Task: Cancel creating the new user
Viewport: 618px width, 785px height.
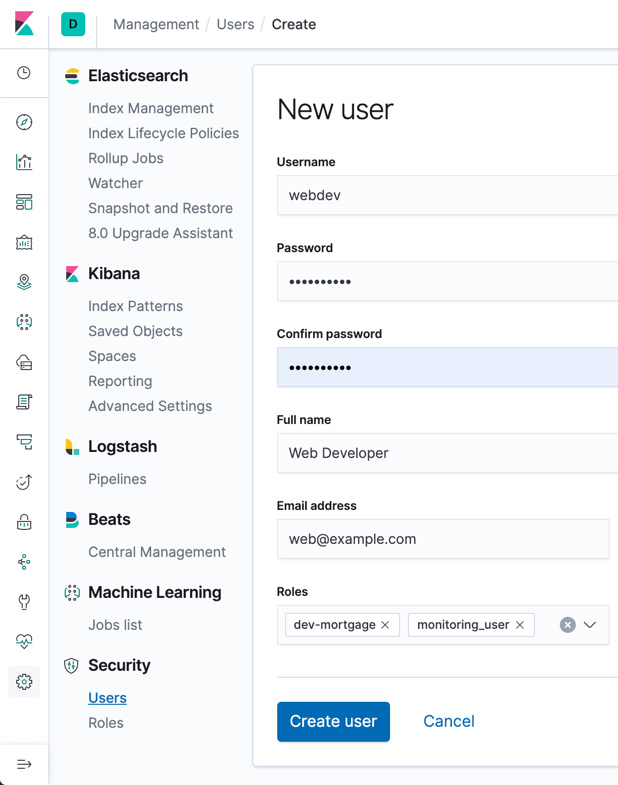Action: click(448, 721)
